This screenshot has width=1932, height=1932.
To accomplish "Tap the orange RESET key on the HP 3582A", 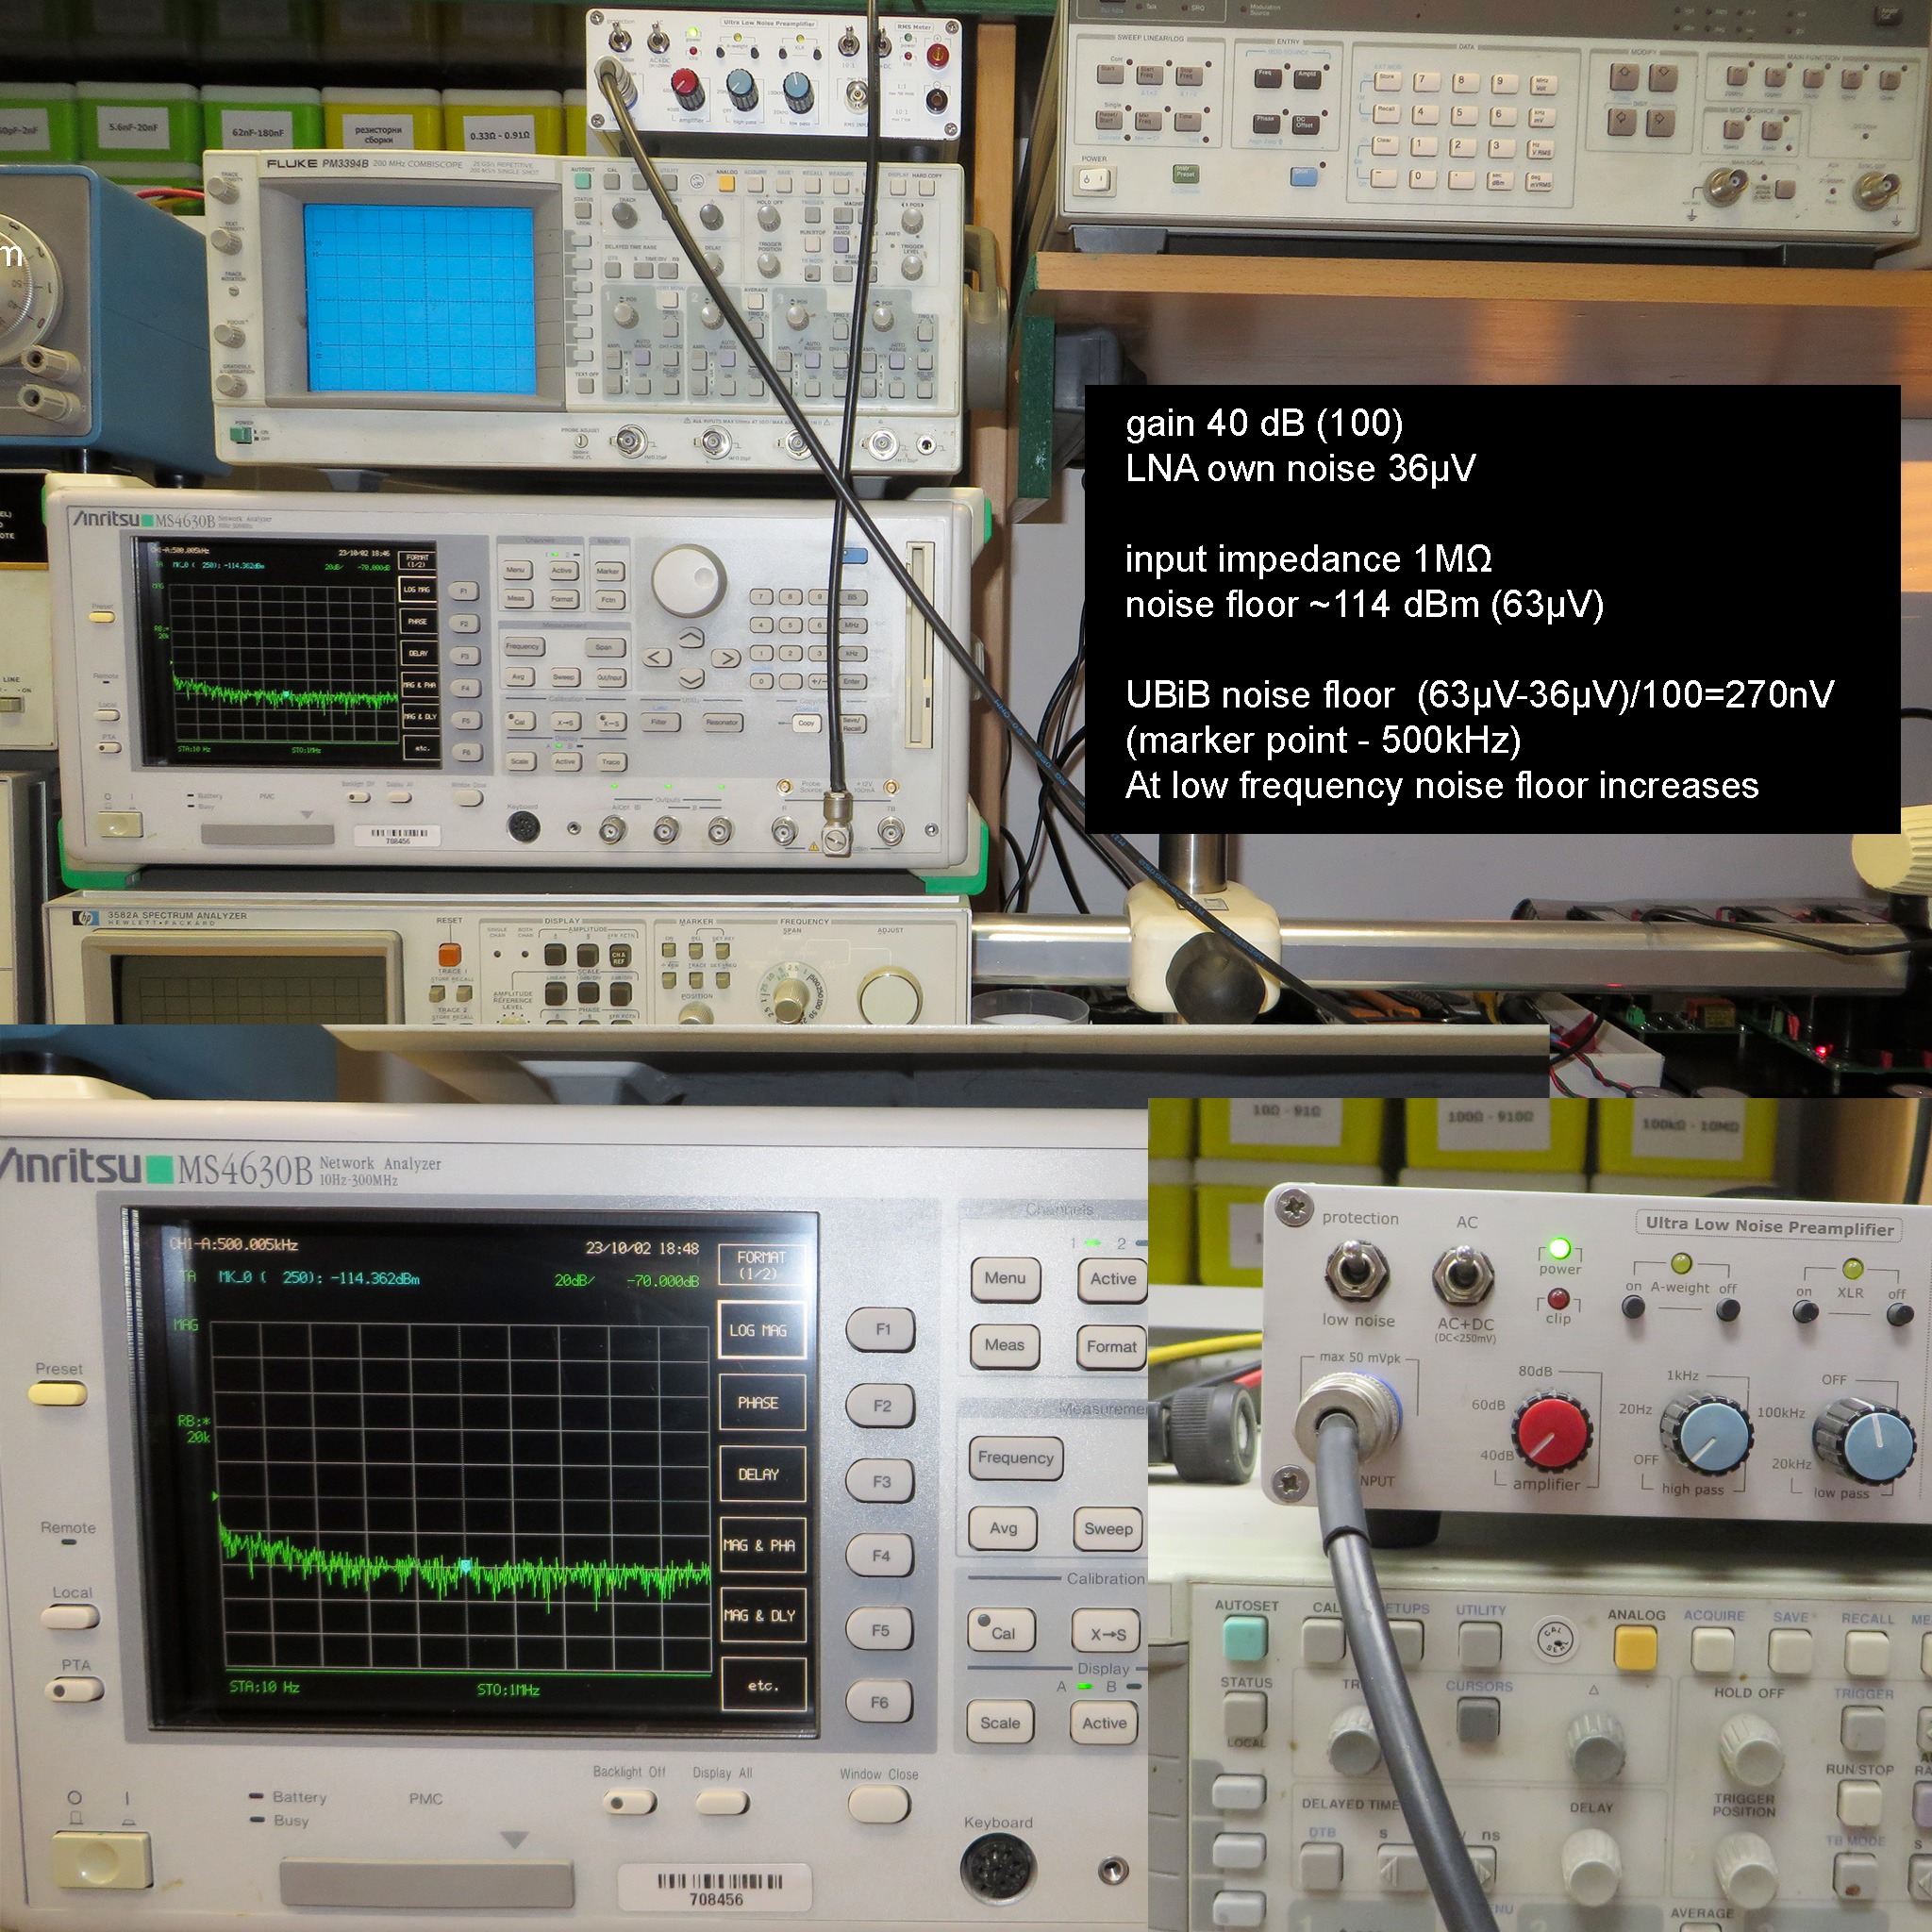I will pyautogui.click(x=450, y=954).
